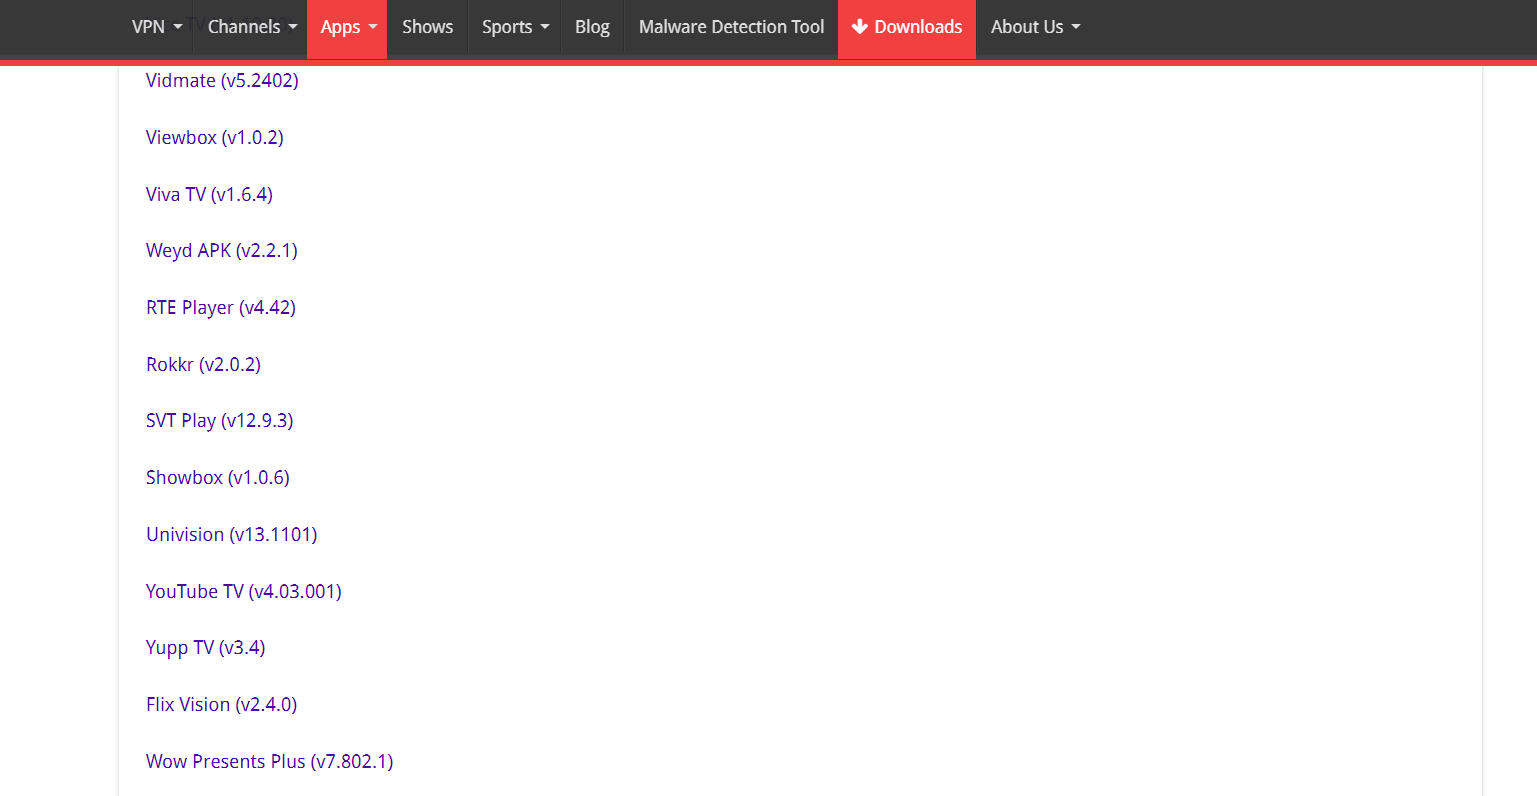Open the Viva TV (v1.6.4) link
The width and height of the screenshot is (1537, 796).
[x=209, y=194]
